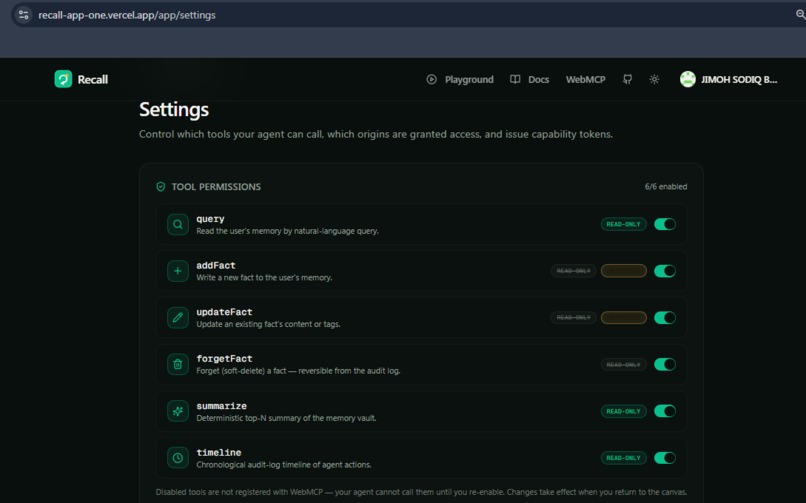Image resolution: width=806 pixels, height=503 pixels.
Task: Disable the addFact tool toggle
Action: [x=665, y=271]
